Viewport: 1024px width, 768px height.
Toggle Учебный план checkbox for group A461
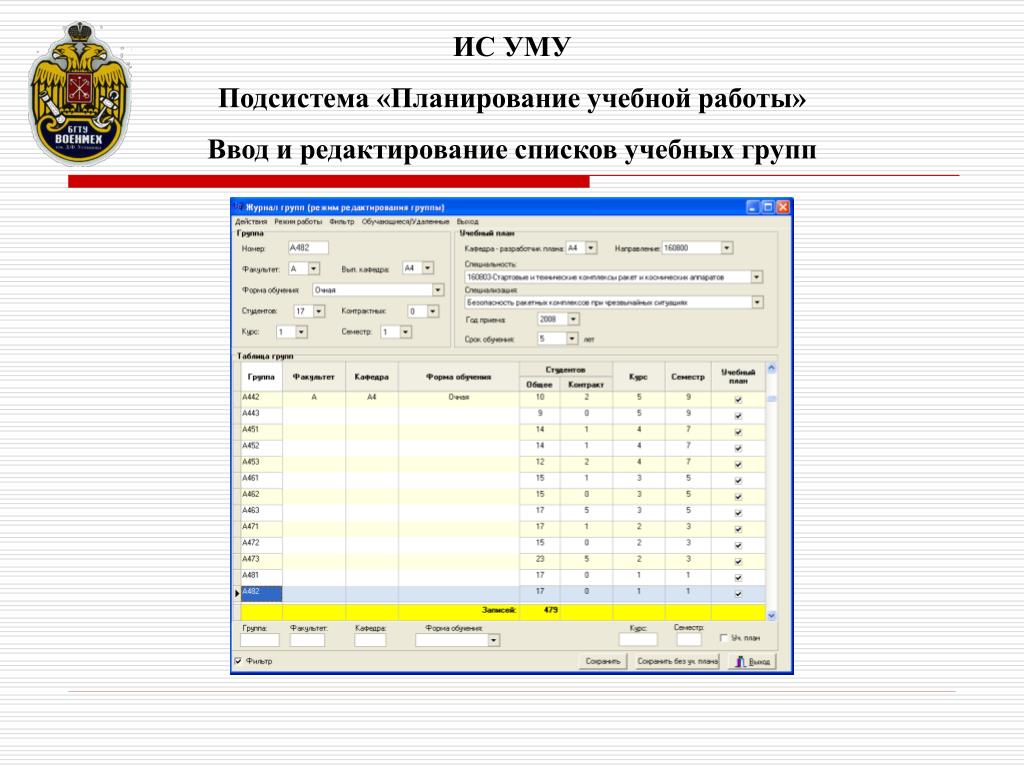pyautogui.click(x=739, y=481)
